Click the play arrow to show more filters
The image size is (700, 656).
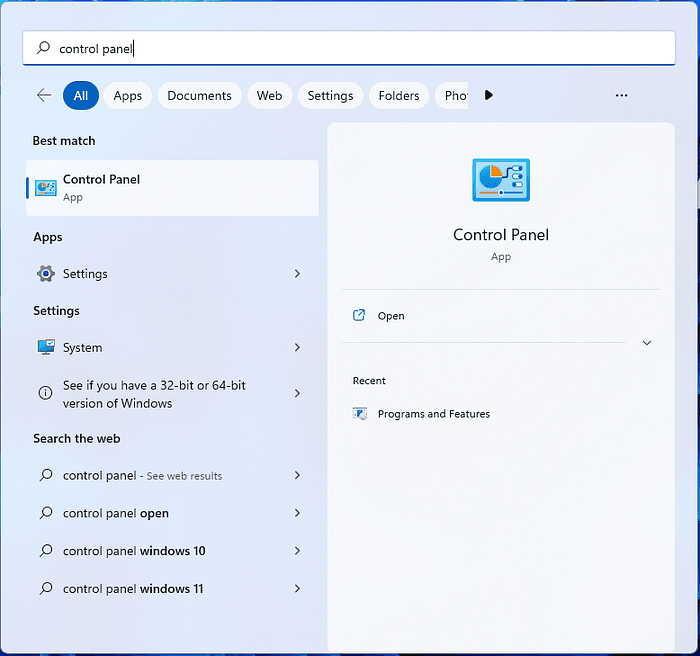tap(489, 96)
